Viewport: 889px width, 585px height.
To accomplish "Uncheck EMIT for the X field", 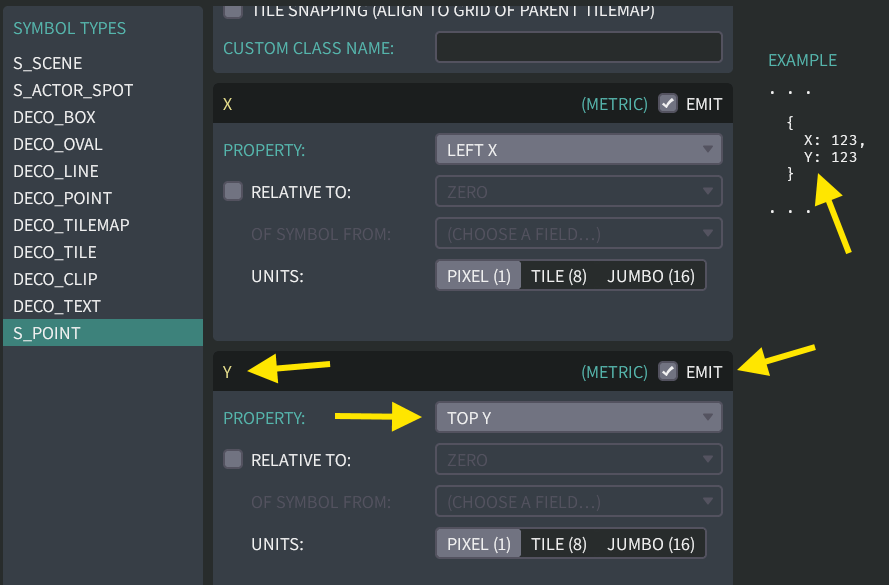I will point(668,103).
